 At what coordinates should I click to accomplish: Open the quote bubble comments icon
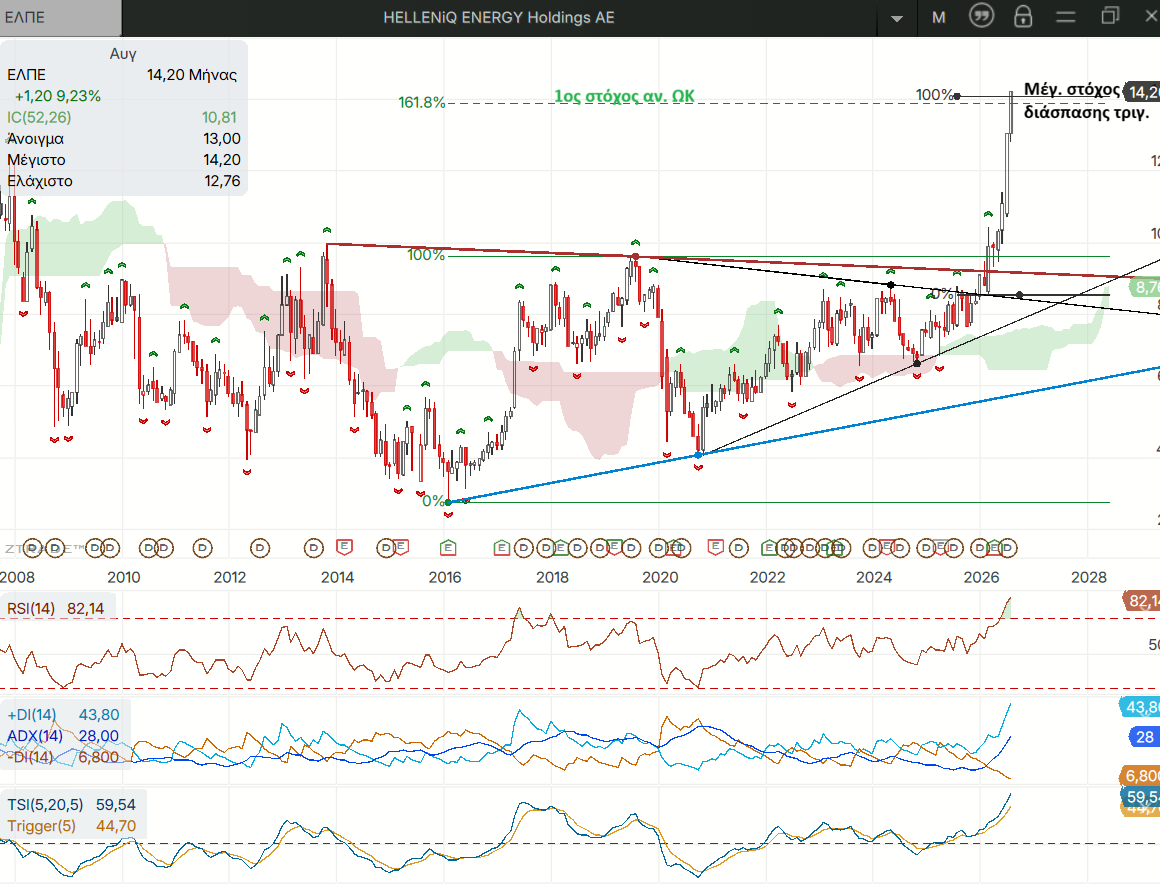tap(982, 16)
